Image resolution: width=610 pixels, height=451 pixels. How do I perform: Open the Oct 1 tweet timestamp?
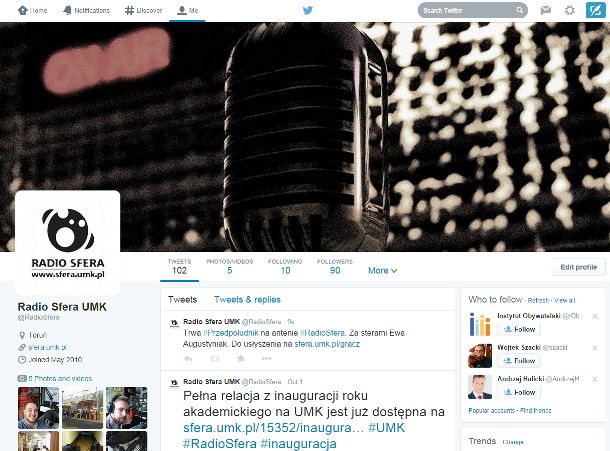coord(295,382)
